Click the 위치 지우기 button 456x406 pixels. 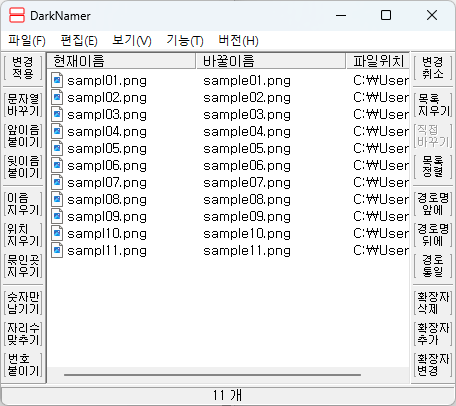point(23,235)
